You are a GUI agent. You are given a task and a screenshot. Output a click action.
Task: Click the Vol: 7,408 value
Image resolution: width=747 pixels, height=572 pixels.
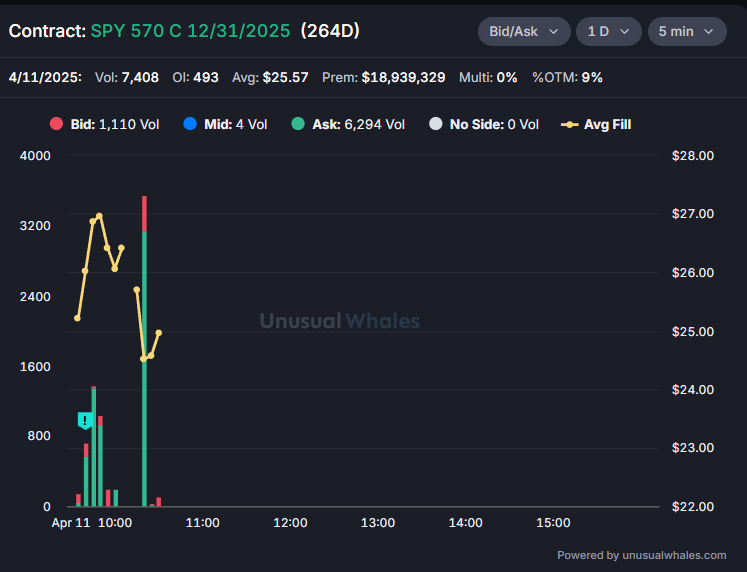(x=127, y=77)
